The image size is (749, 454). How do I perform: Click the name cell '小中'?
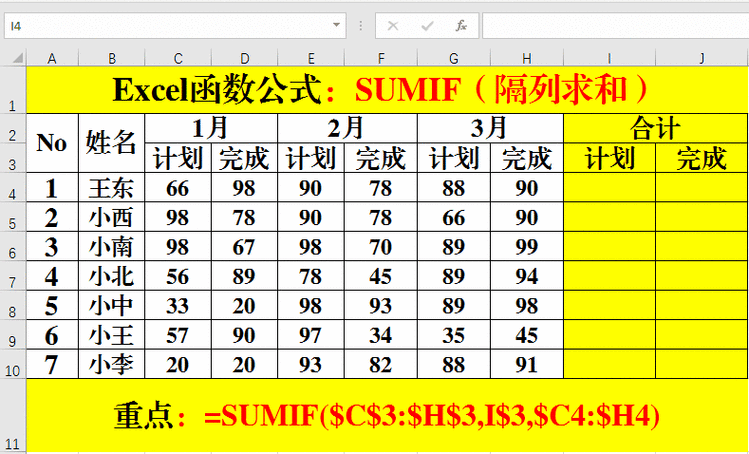(112, 305)
